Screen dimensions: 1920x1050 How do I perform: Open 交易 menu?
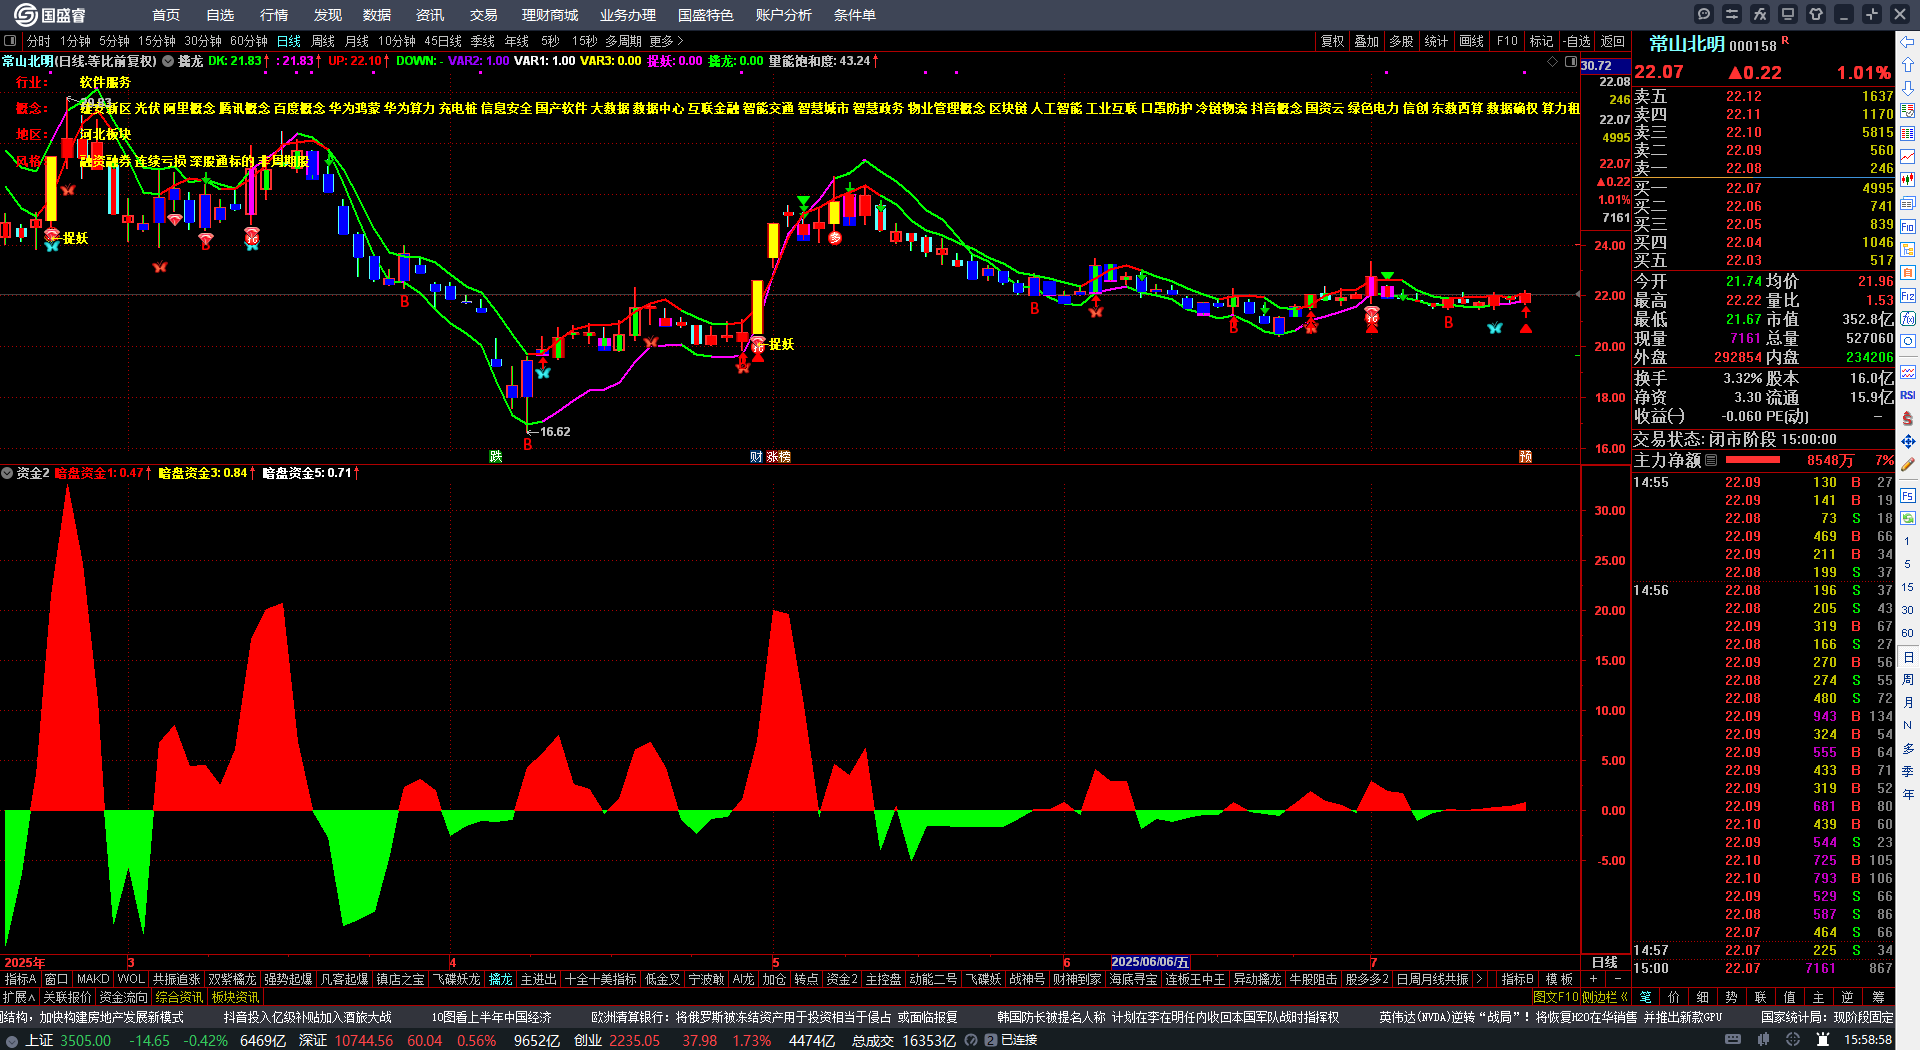pos(484,15)
